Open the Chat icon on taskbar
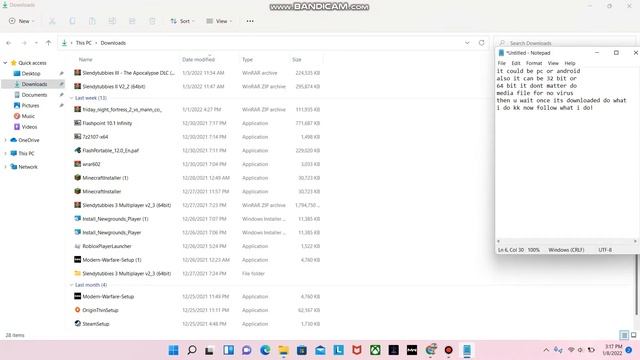This screenshot has width=640, height=360. pos(247,350)
